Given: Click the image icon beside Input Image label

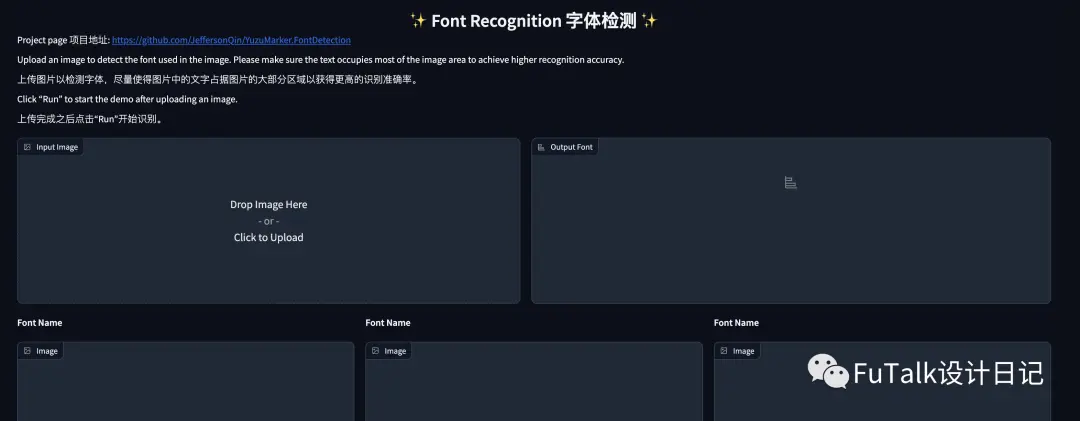Looking at the screenshot, I should coord(28,147).
